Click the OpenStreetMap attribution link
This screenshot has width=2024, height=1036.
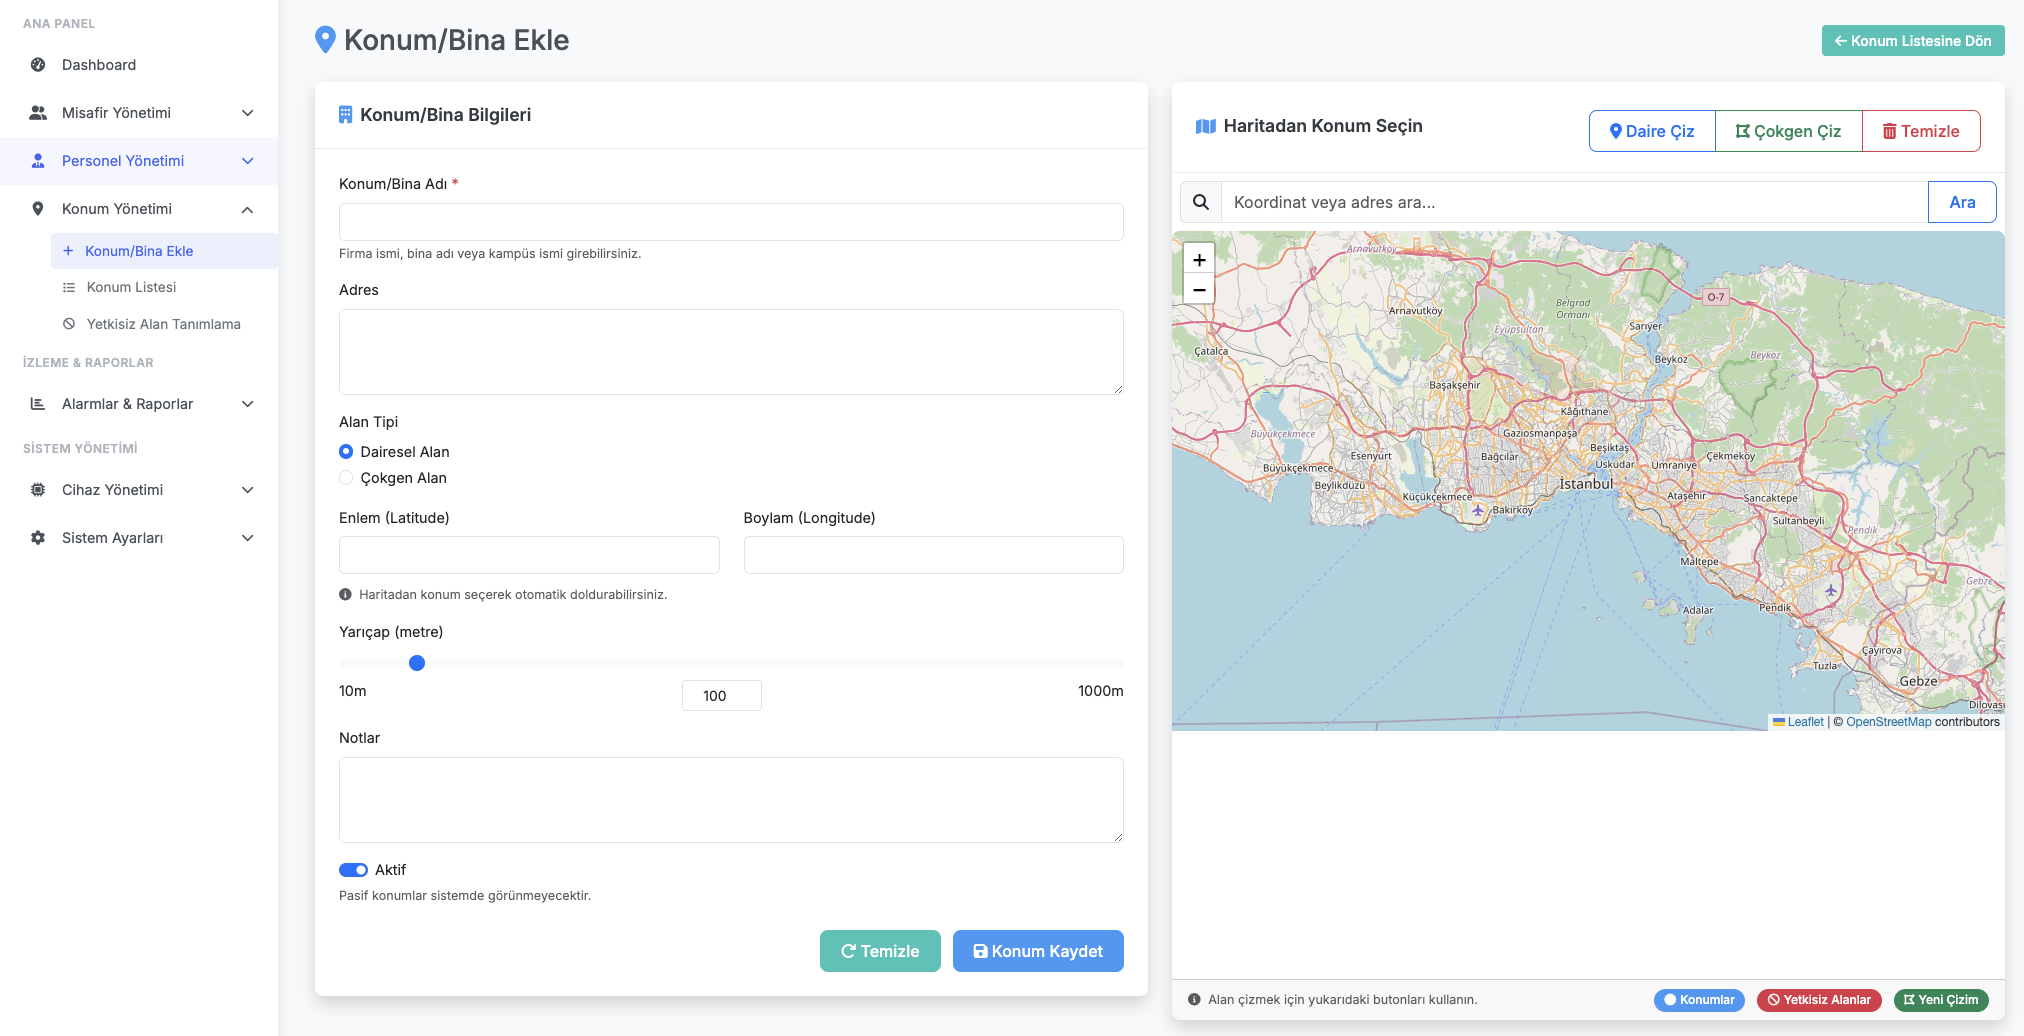pyautogui.click(x=1888, y=722)
